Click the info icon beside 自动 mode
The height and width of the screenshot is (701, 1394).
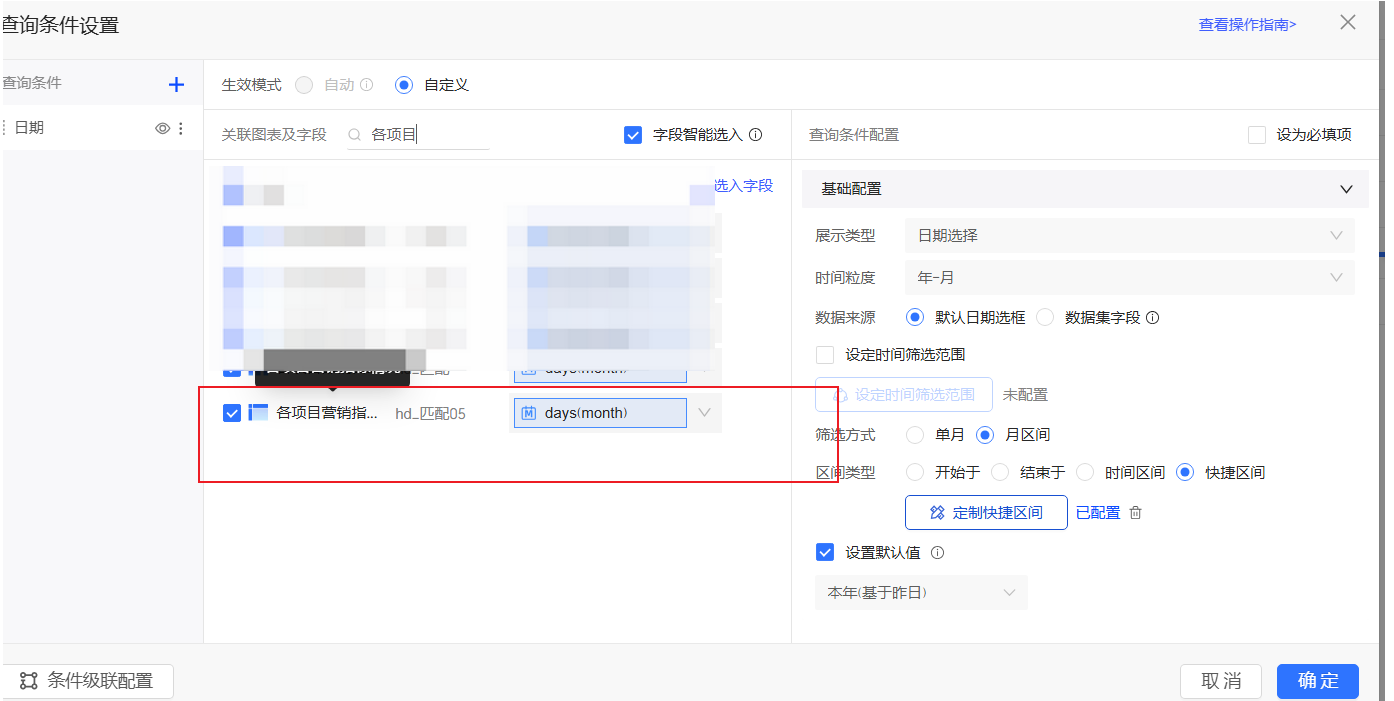tap(367, 85)
